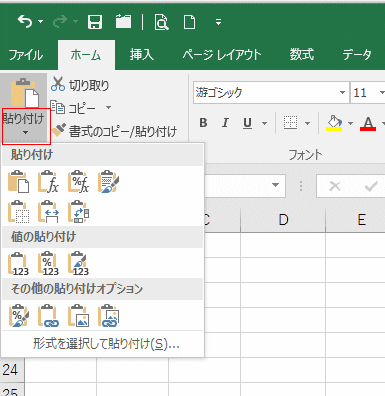385x396 pixels.
Task: Select keep source column widths paste icon
Action: (48, 211)
